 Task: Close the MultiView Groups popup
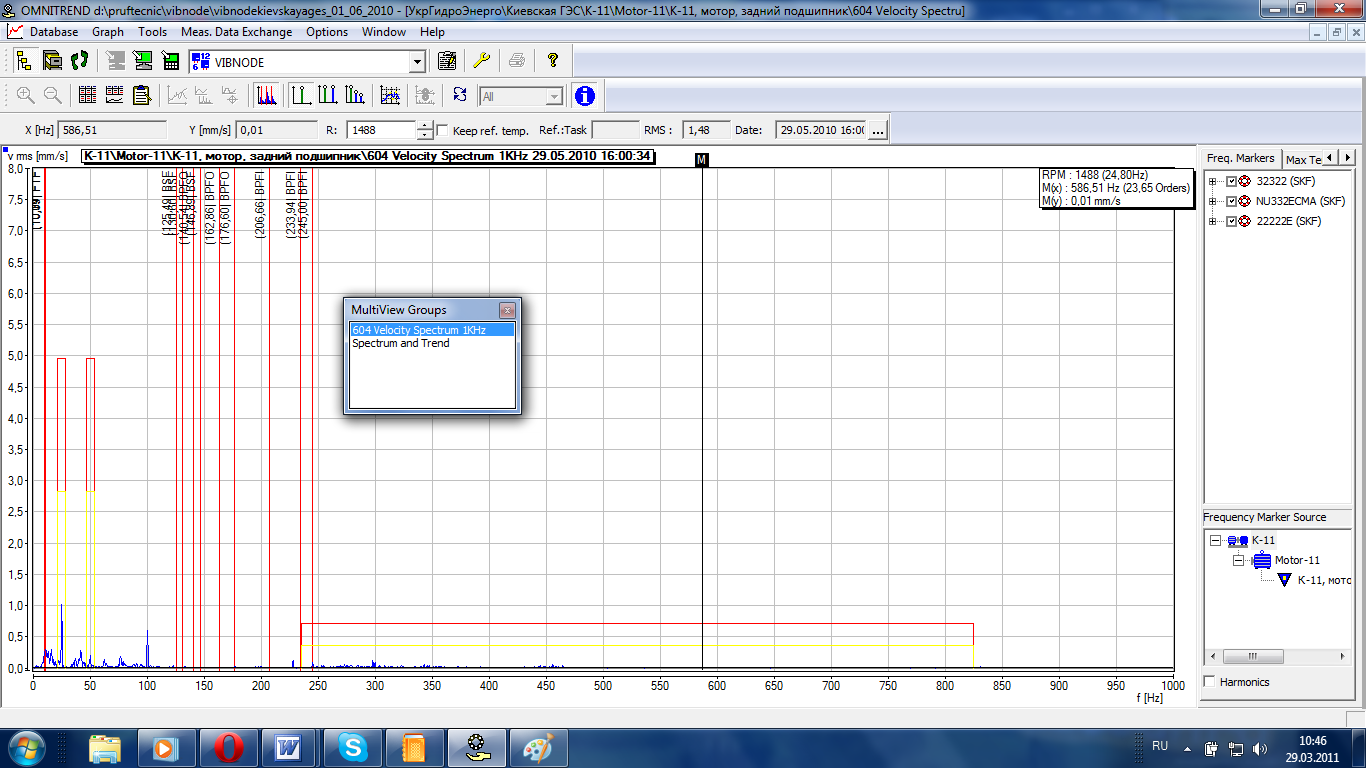point(507,310)
